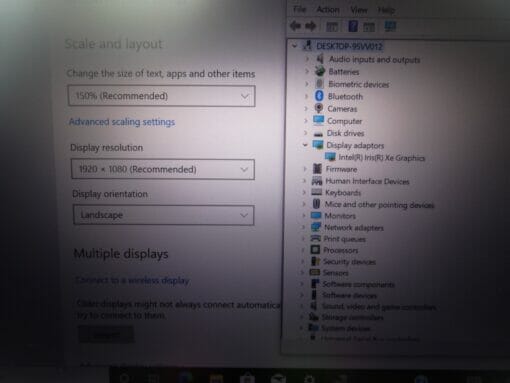
Task: Select the 'Monitors' tree label
Action: point(340,216)
